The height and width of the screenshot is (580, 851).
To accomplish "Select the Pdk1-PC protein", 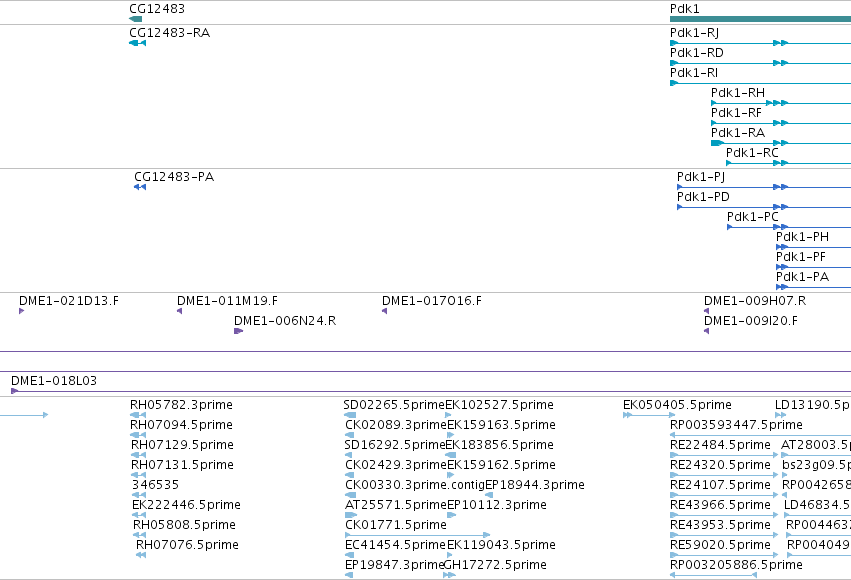I will (753, 217).
